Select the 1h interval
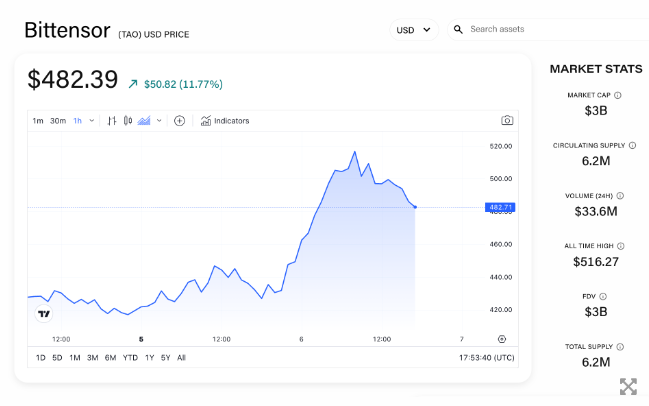Image resolution: width=649 pixels, height=406 pixels. (x=77, y=121)
